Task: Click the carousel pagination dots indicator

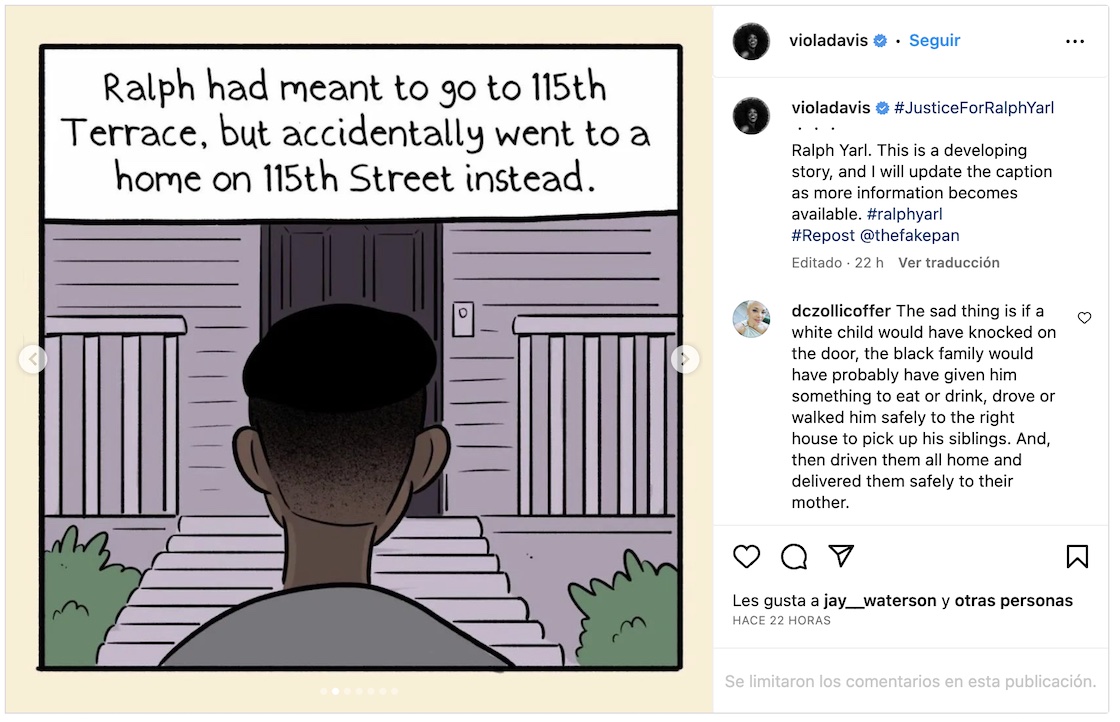Action: [359, 691]
